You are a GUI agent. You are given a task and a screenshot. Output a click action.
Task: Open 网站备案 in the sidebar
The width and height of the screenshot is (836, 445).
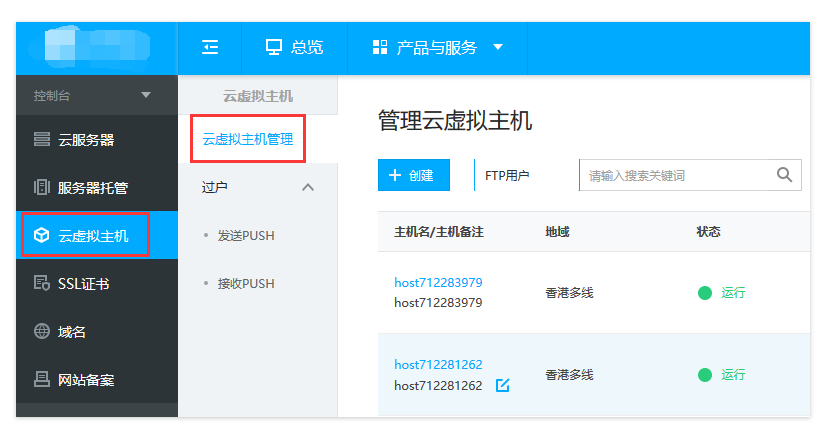click(x=97, y=379)
